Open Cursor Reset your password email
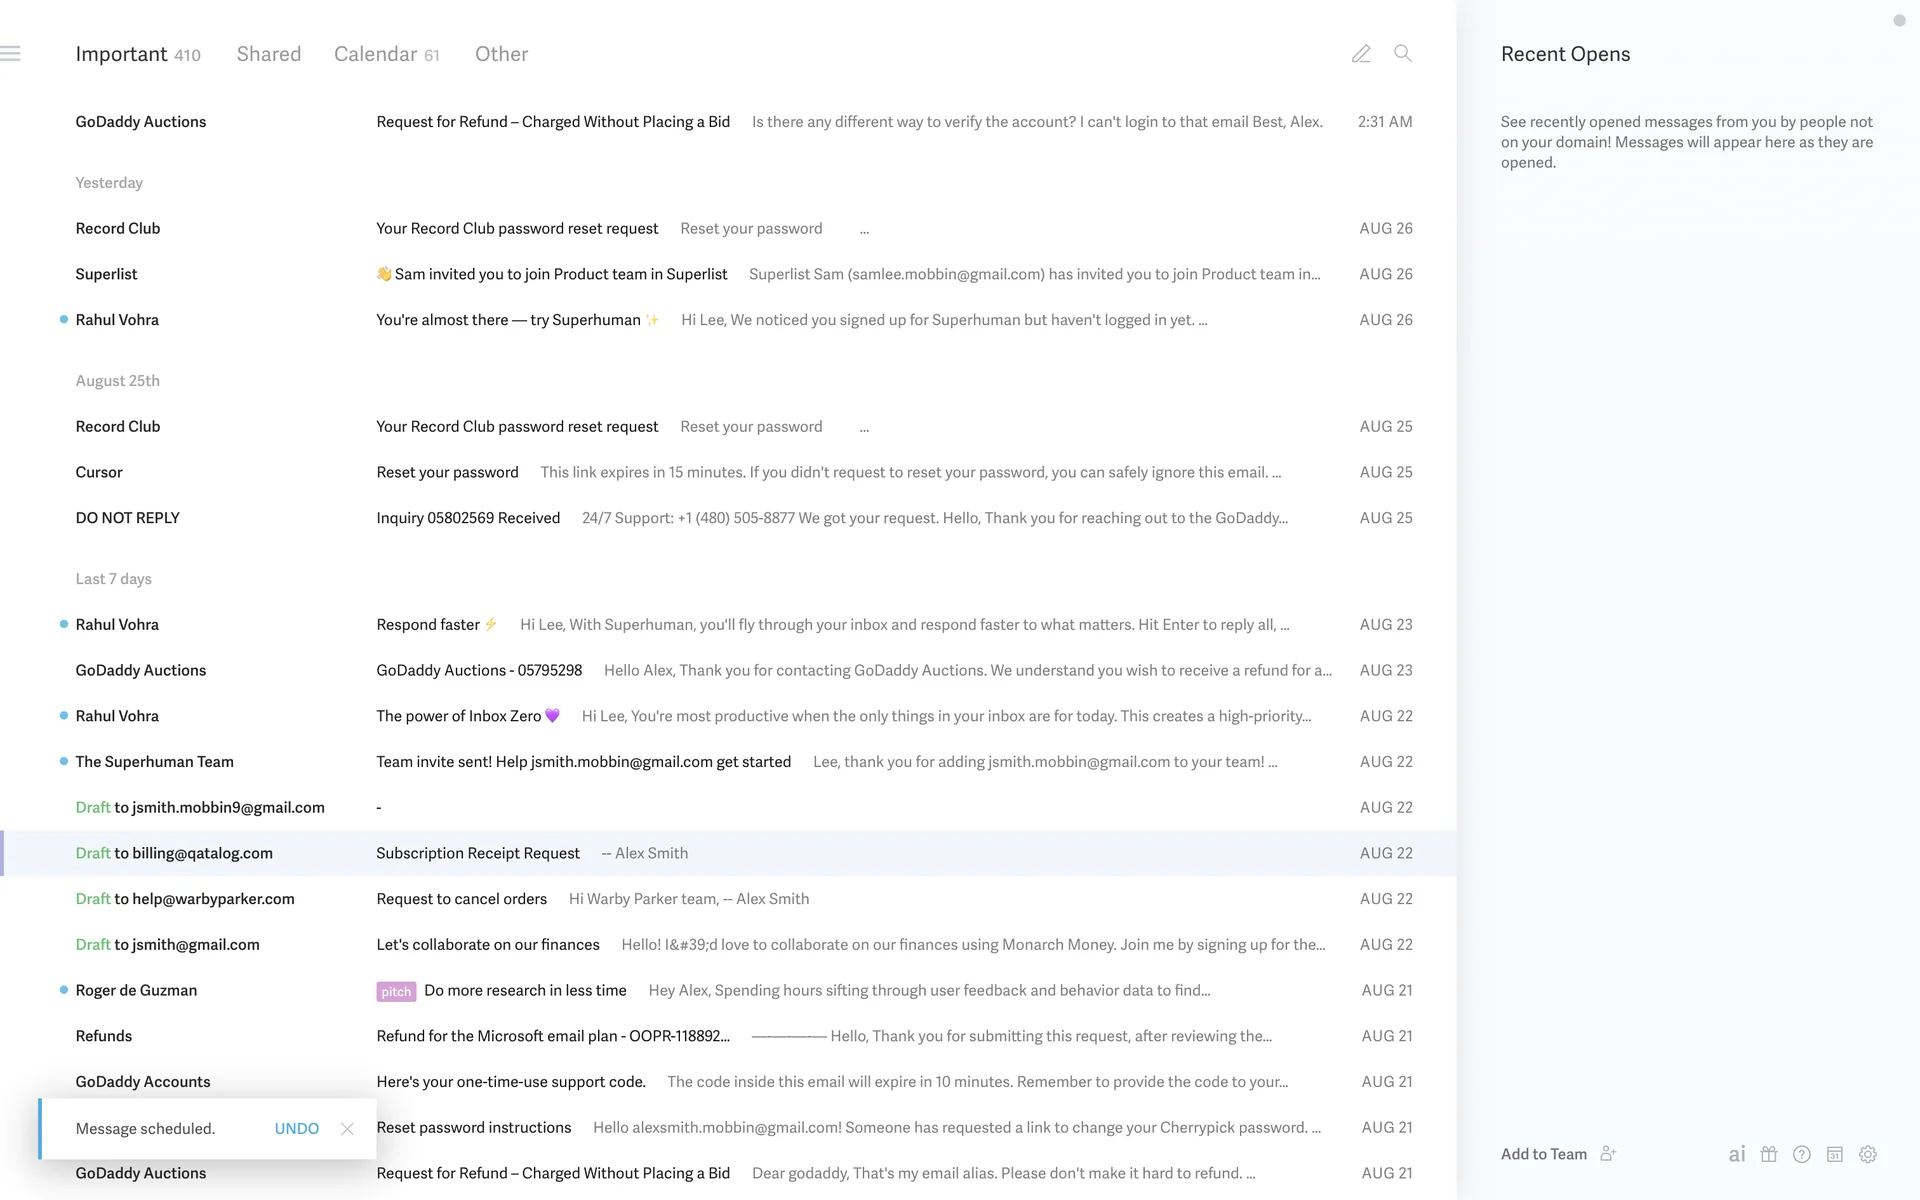The height and width of the screenshot is (1200, 1920). tap(447, 472)
